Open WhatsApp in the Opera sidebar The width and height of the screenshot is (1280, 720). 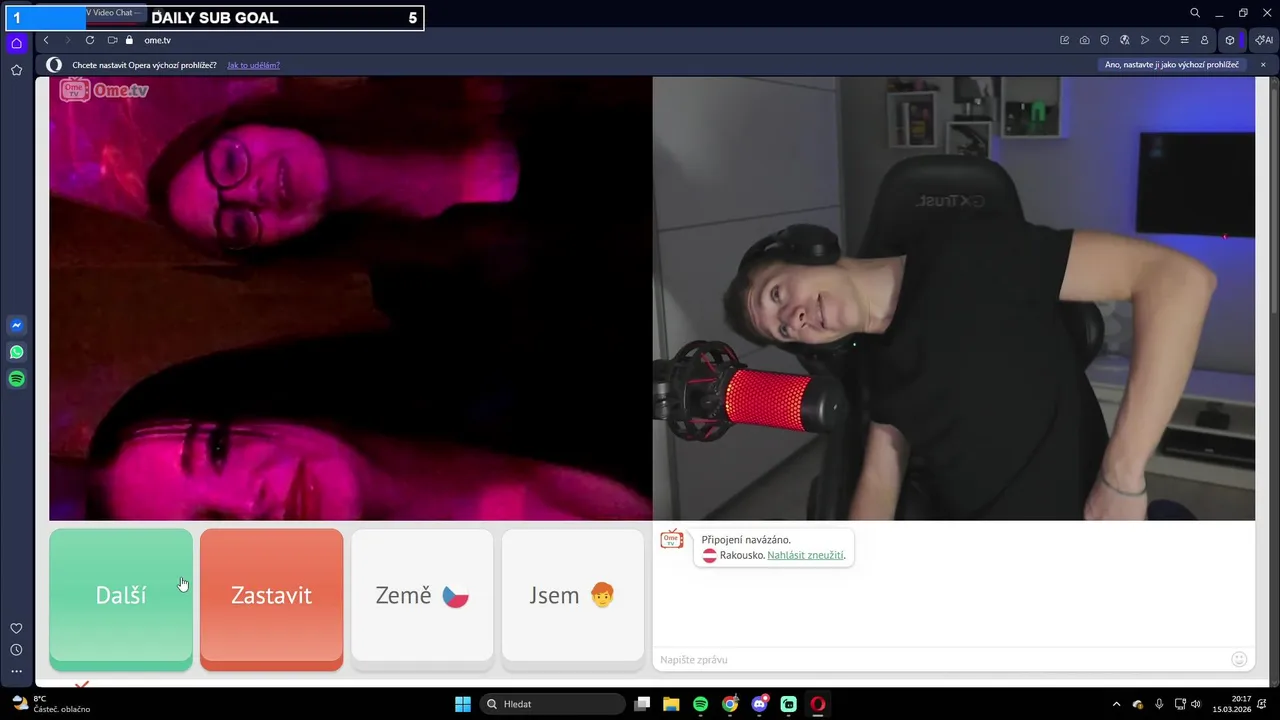click(x=16, y=352)
